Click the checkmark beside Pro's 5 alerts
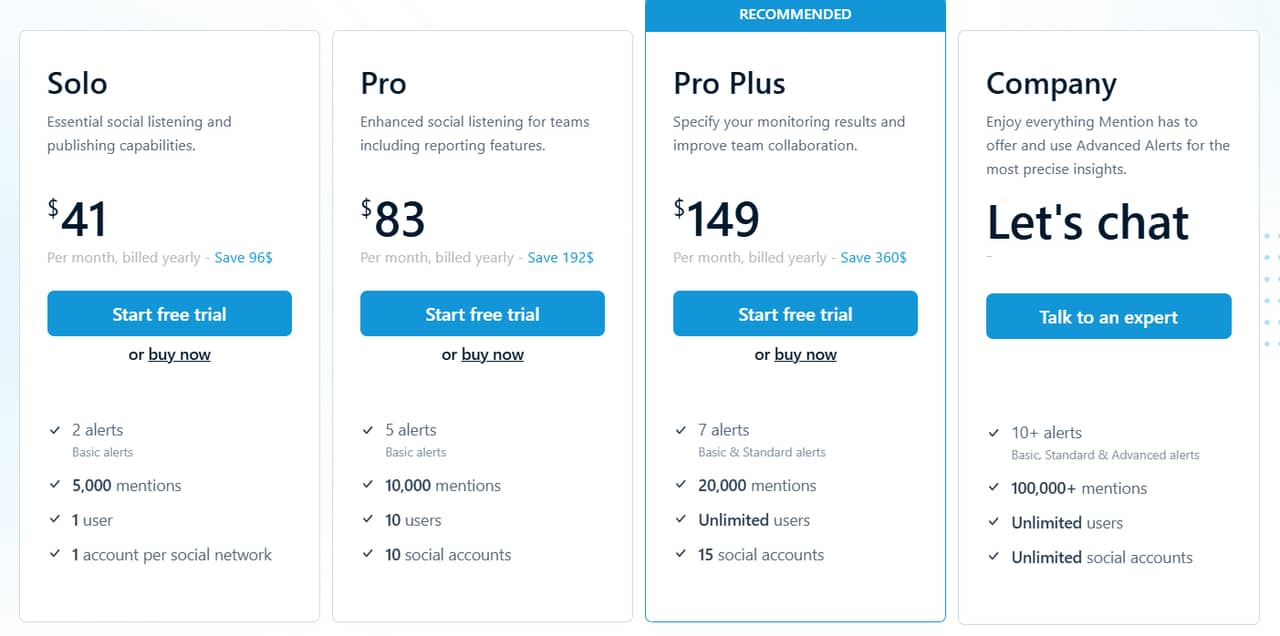The height and width of the screenshot is (636, 1280). (x=369, y=430)
